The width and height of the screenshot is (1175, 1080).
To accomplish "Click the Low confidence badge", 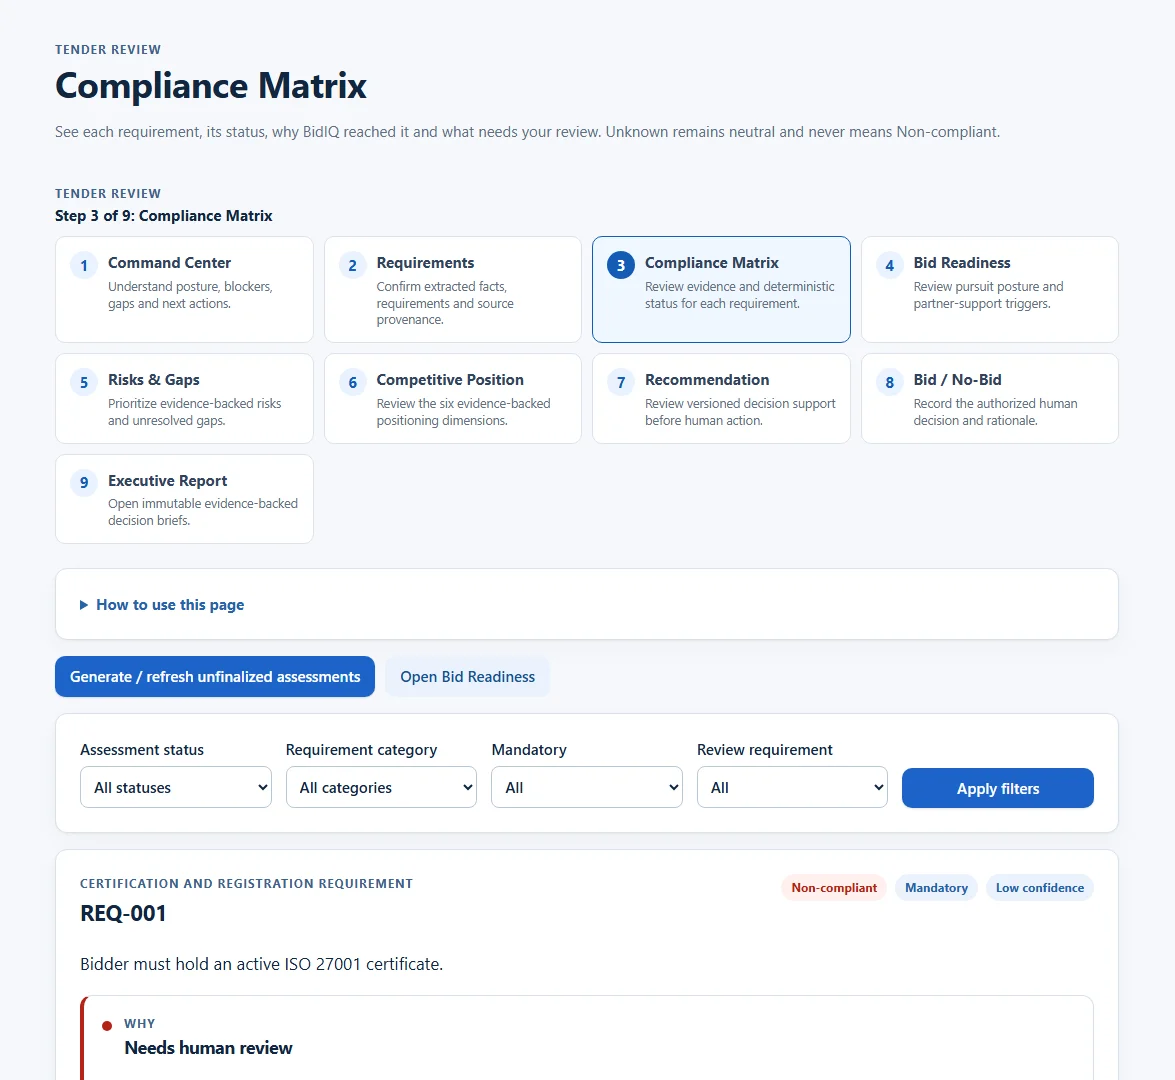I will (1039, 887).
